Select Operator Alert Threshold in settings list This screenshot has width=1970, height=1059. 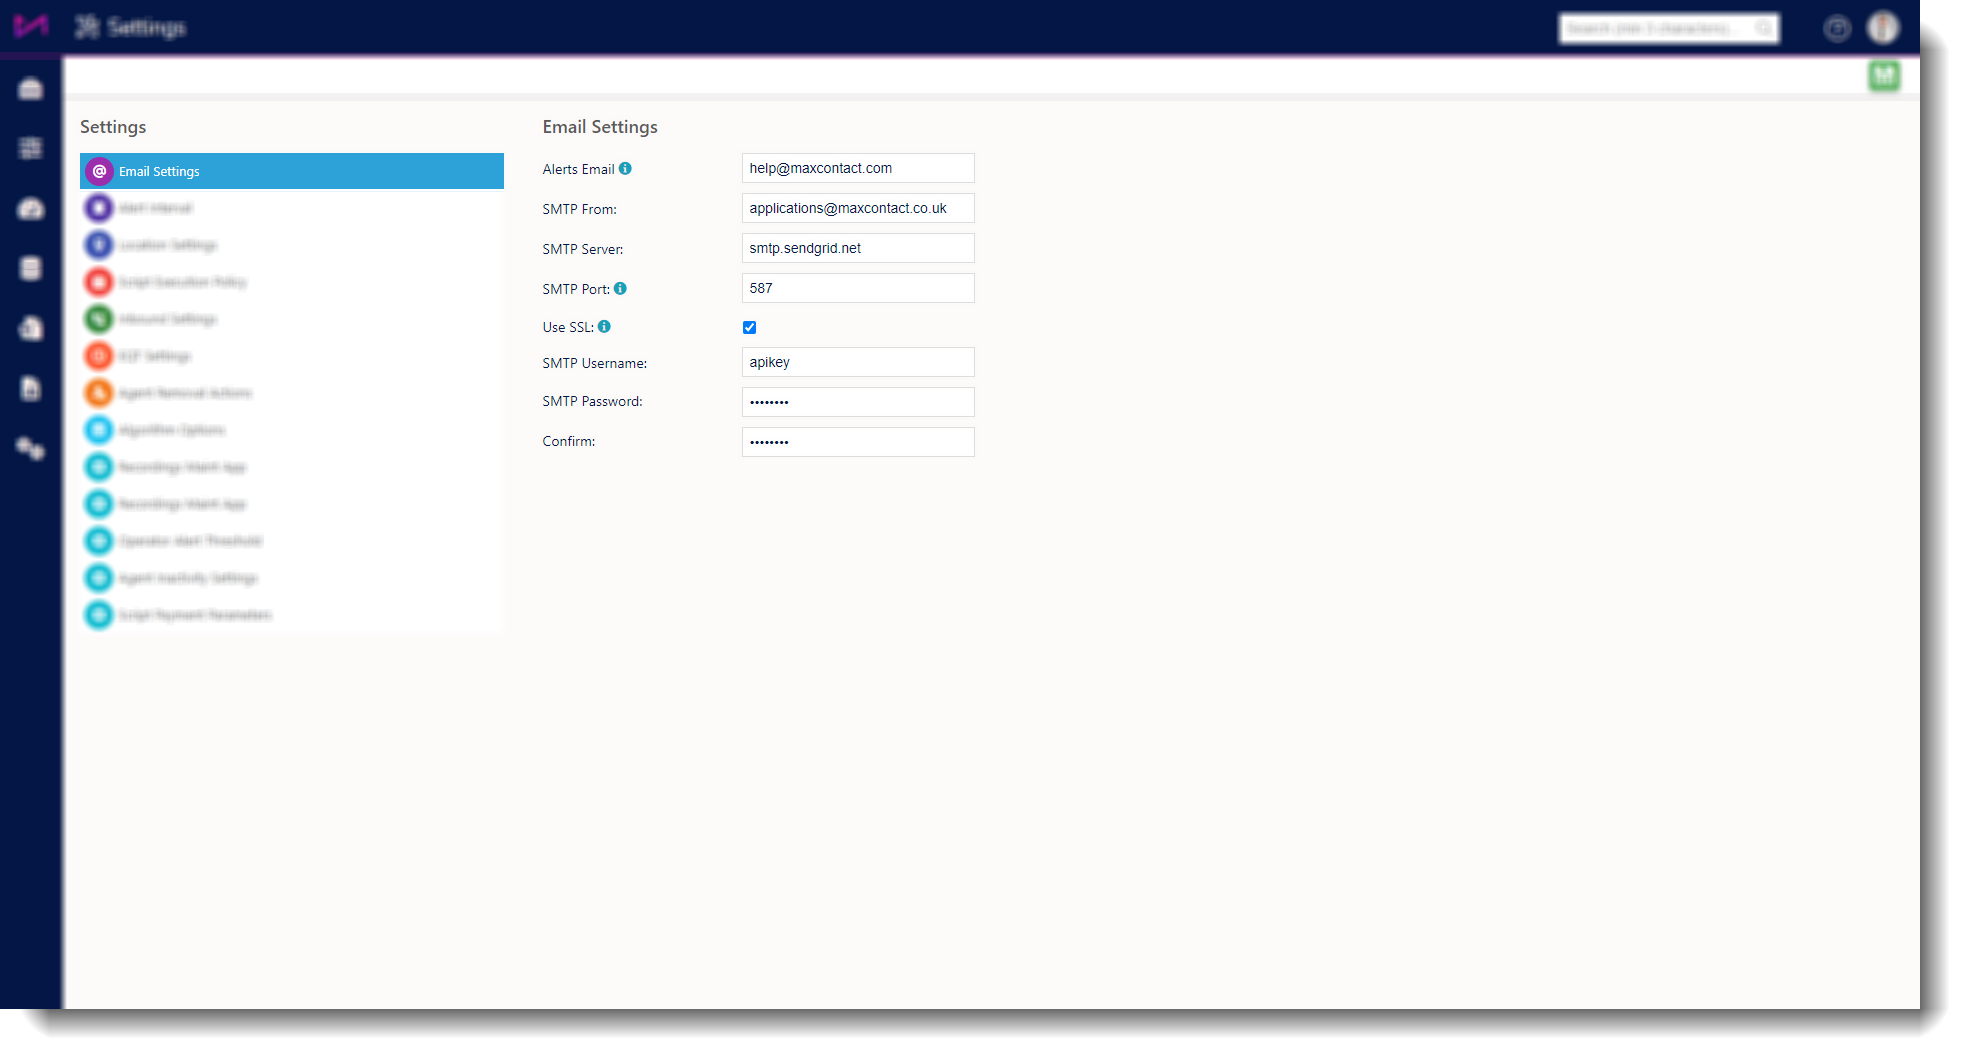pyautogui.click(x=291, y=541)
